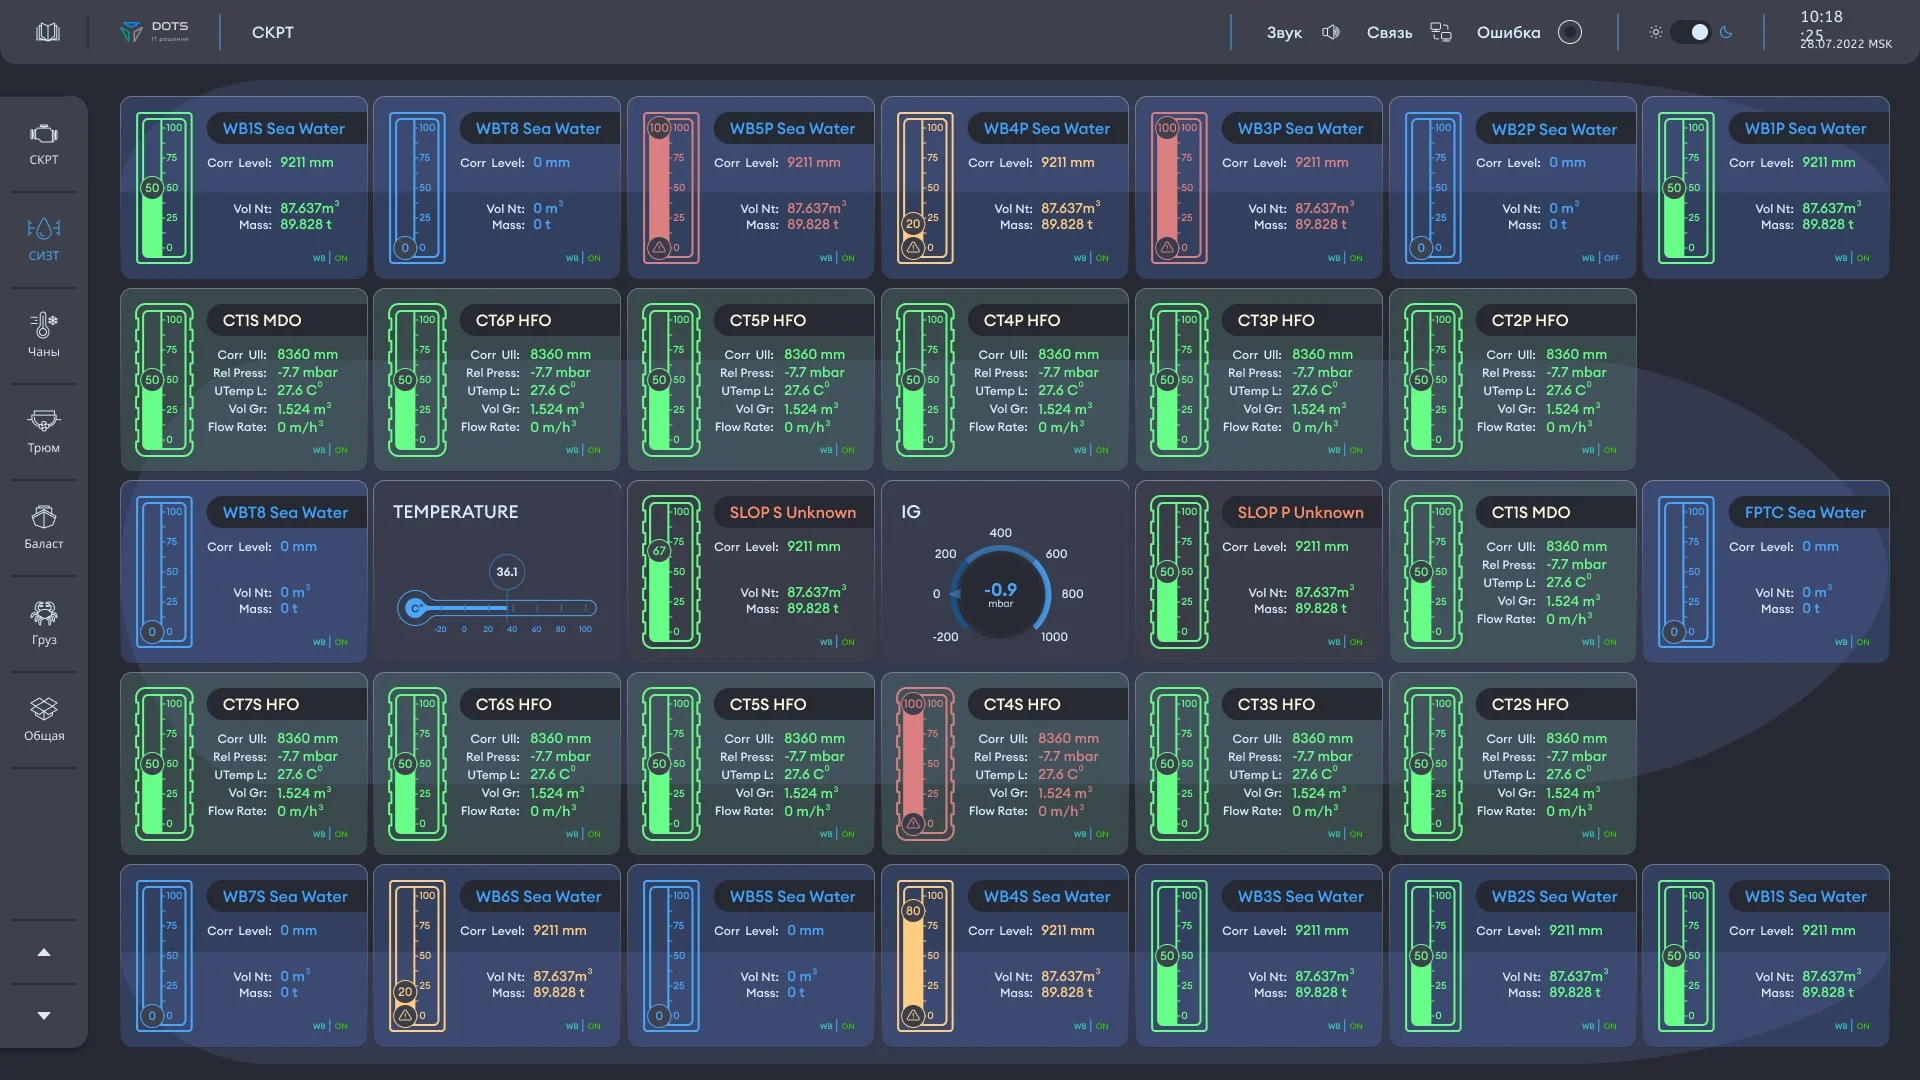Switch to the Чаны sidebar section

coord(43,336)
